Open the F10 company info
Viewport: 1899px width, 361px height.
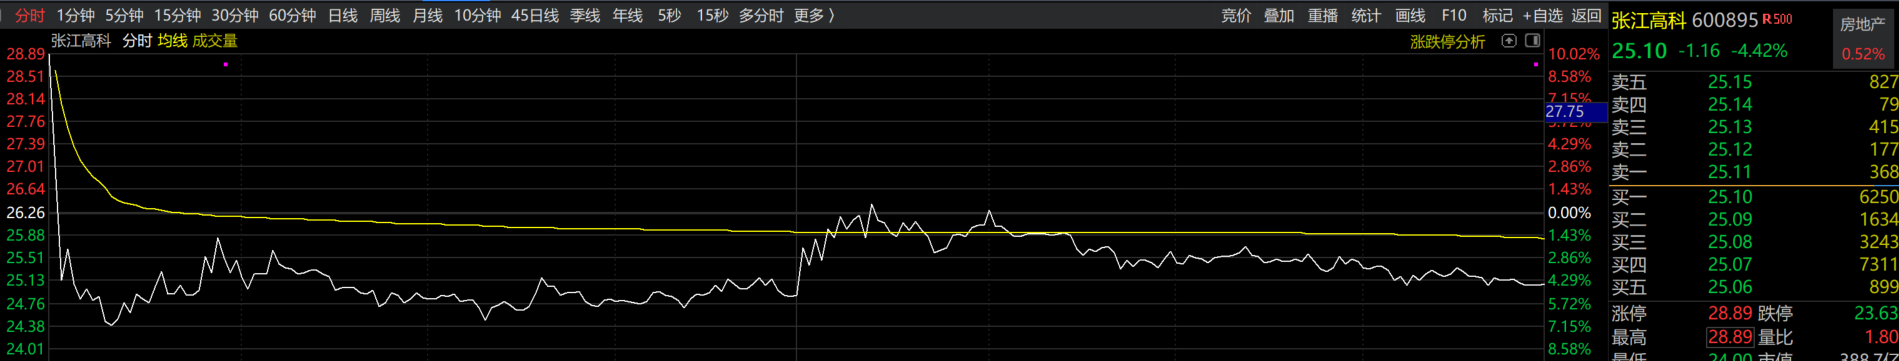pyautogui.click(x=1454, y=15)
